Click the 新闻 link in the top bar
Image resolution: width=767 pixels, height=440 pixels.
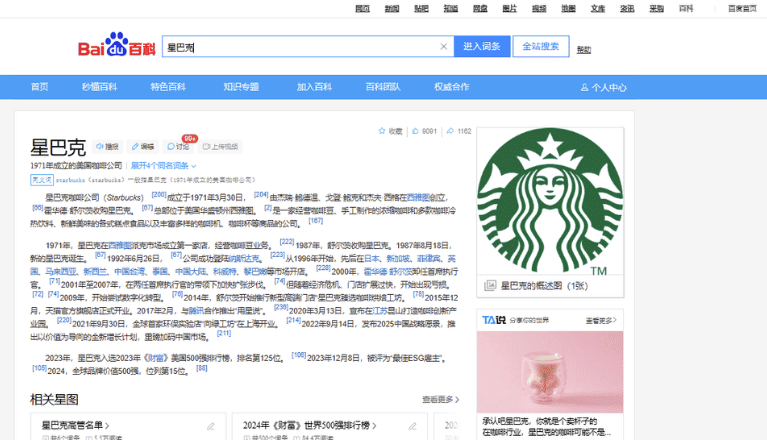coord(392,8)
